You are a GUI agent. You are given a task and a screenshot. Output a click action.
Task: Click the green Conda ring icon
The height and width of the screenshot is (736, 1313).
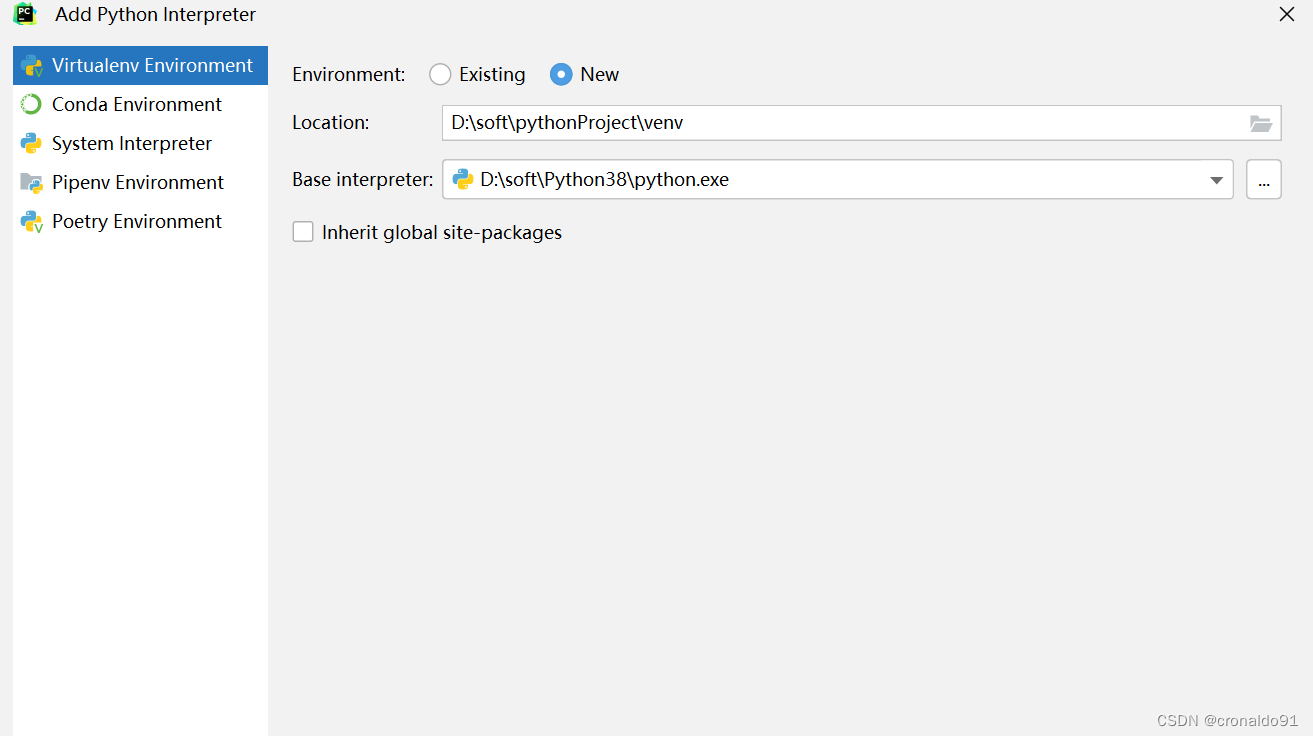(x=31, y=104)
